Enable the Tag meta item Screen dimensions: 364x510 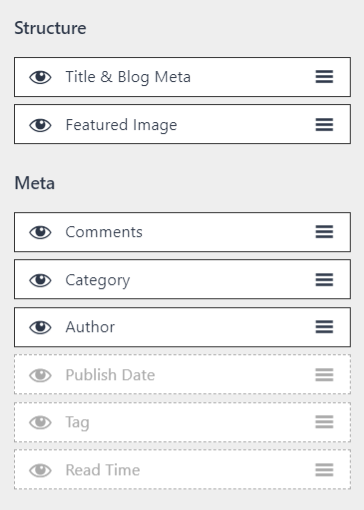point(40,422)
